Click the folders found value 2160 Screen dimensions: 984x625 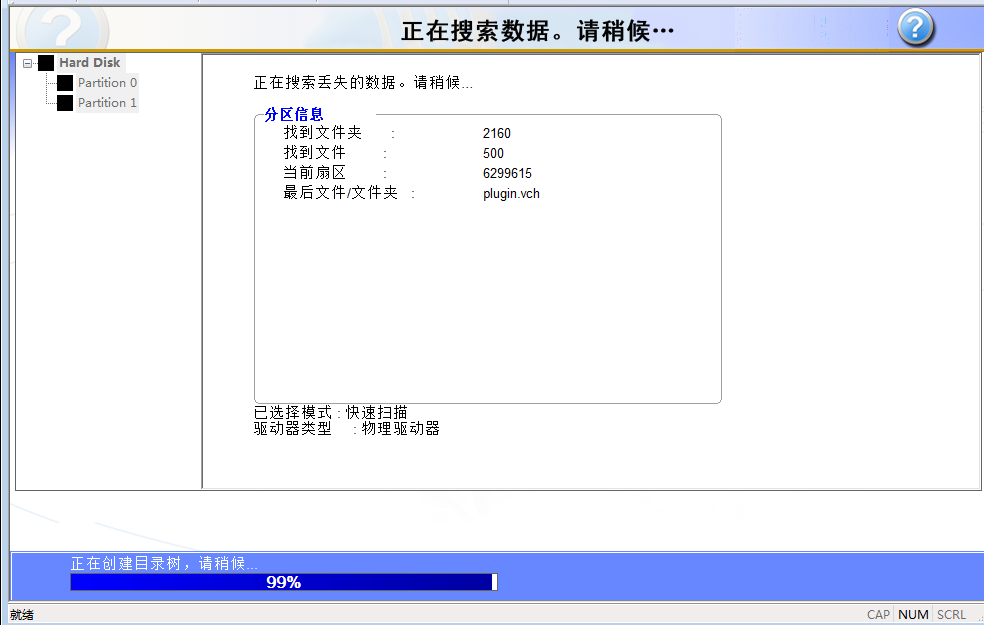pyautogui.click(x=496, y=133)
